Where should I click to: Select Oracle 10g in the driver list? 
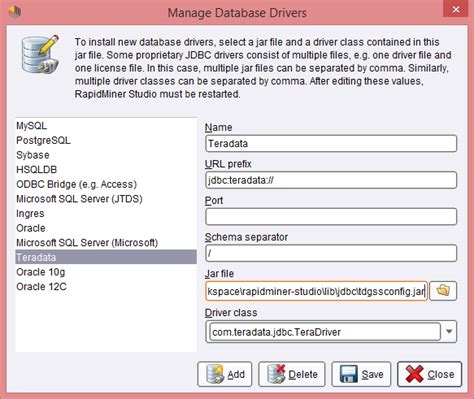[106, 272]
